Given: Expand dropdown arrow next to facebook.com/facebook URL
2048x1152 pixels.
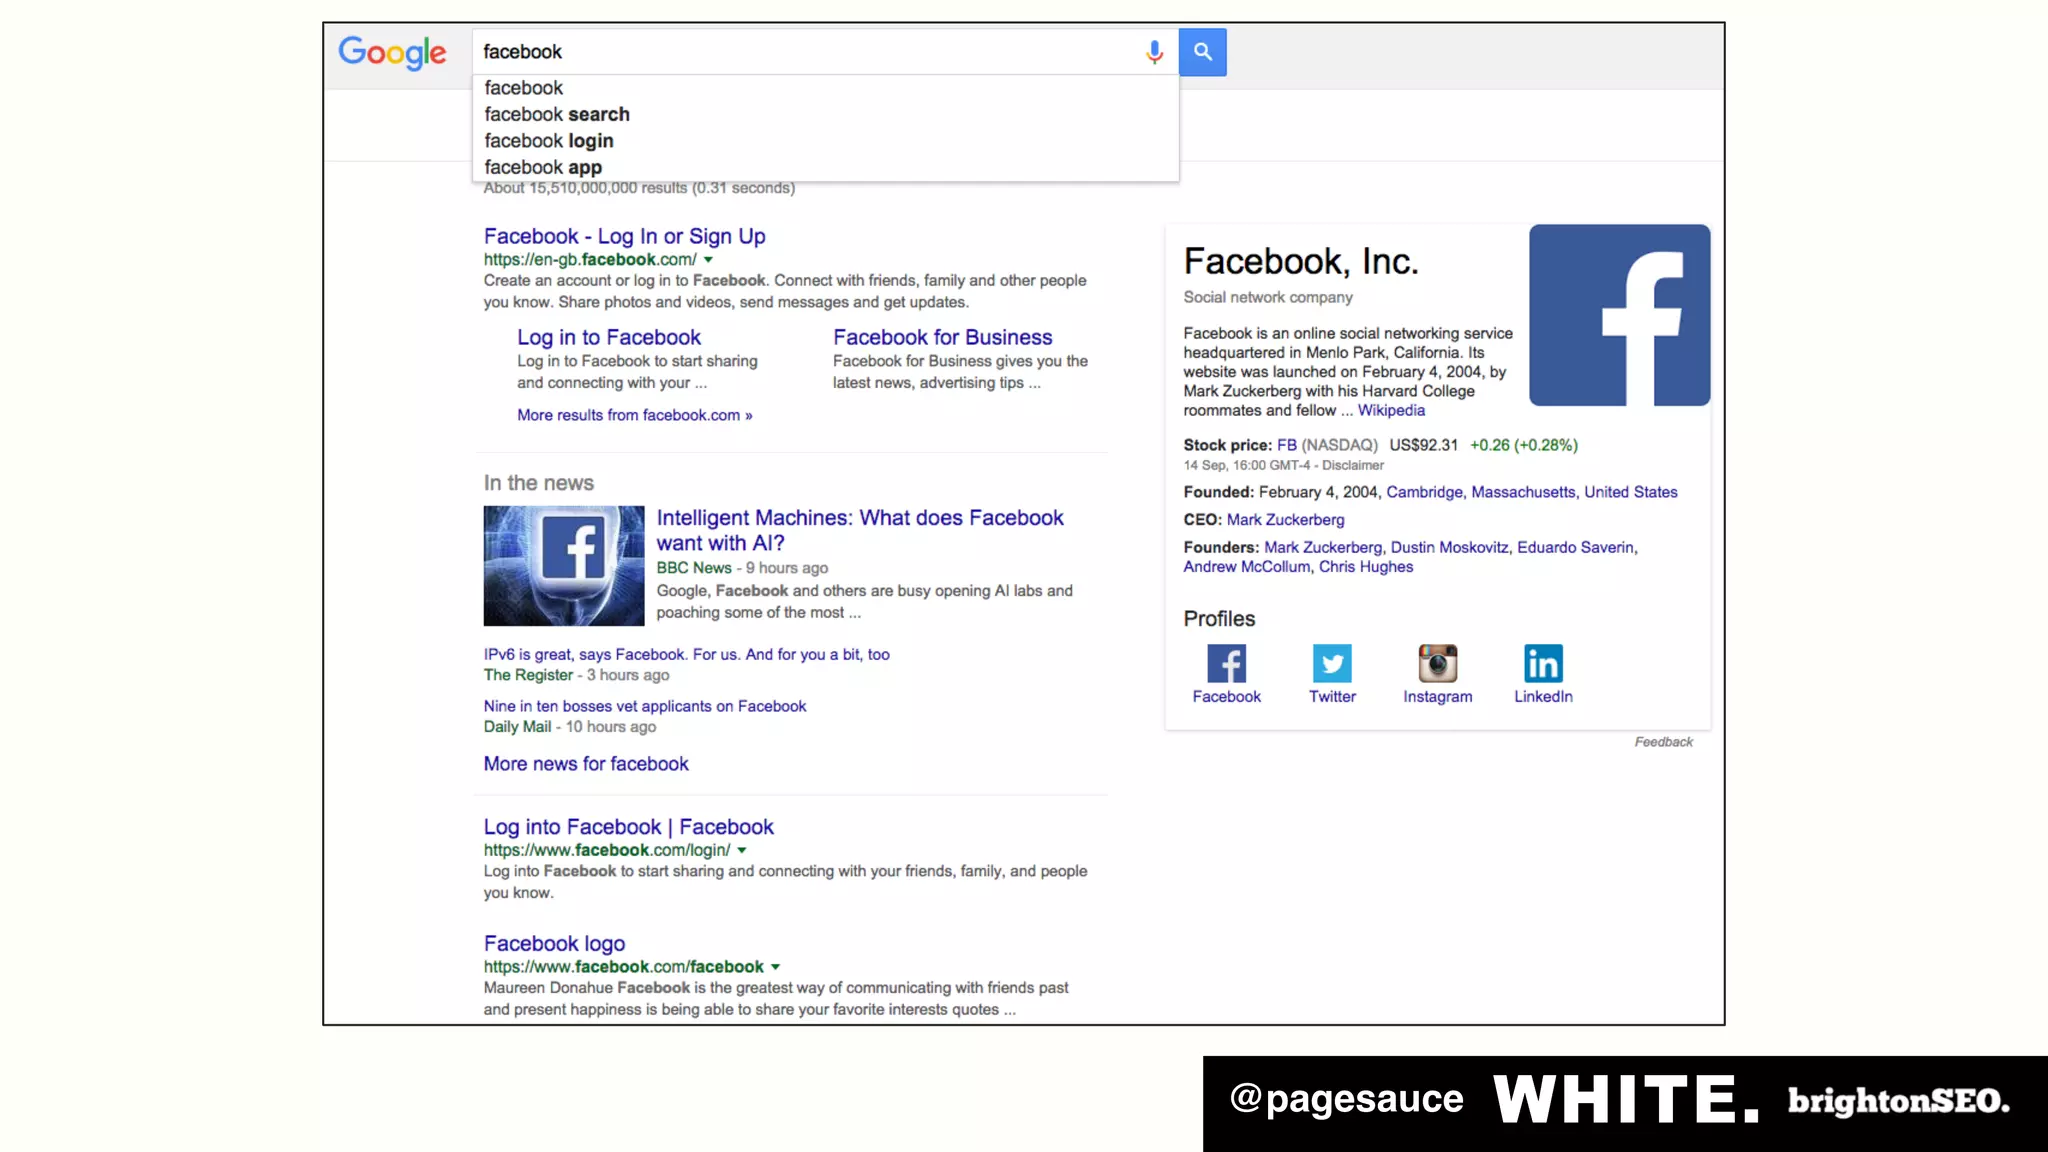Looking at the screenshot, I should click(775, 967).
